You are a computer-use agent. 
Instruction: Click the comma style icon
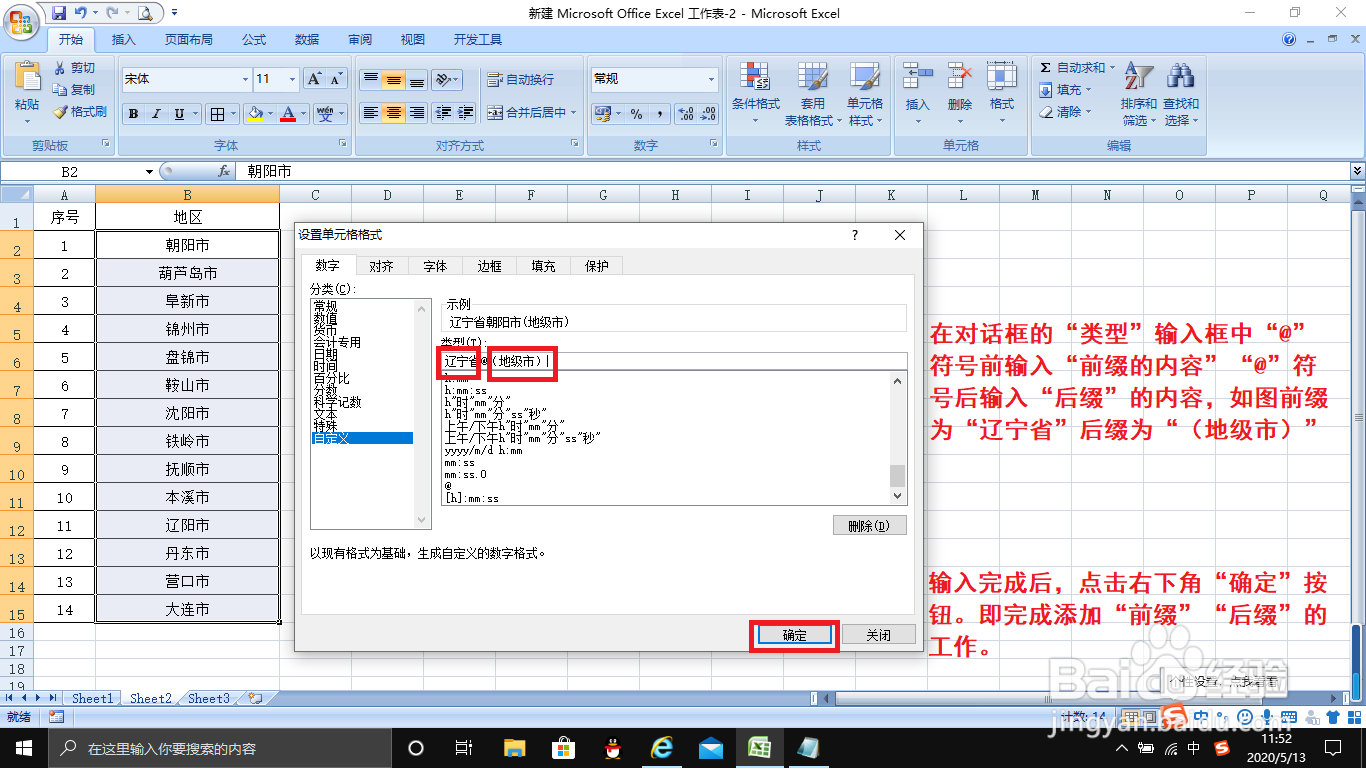tap(660, 114)
